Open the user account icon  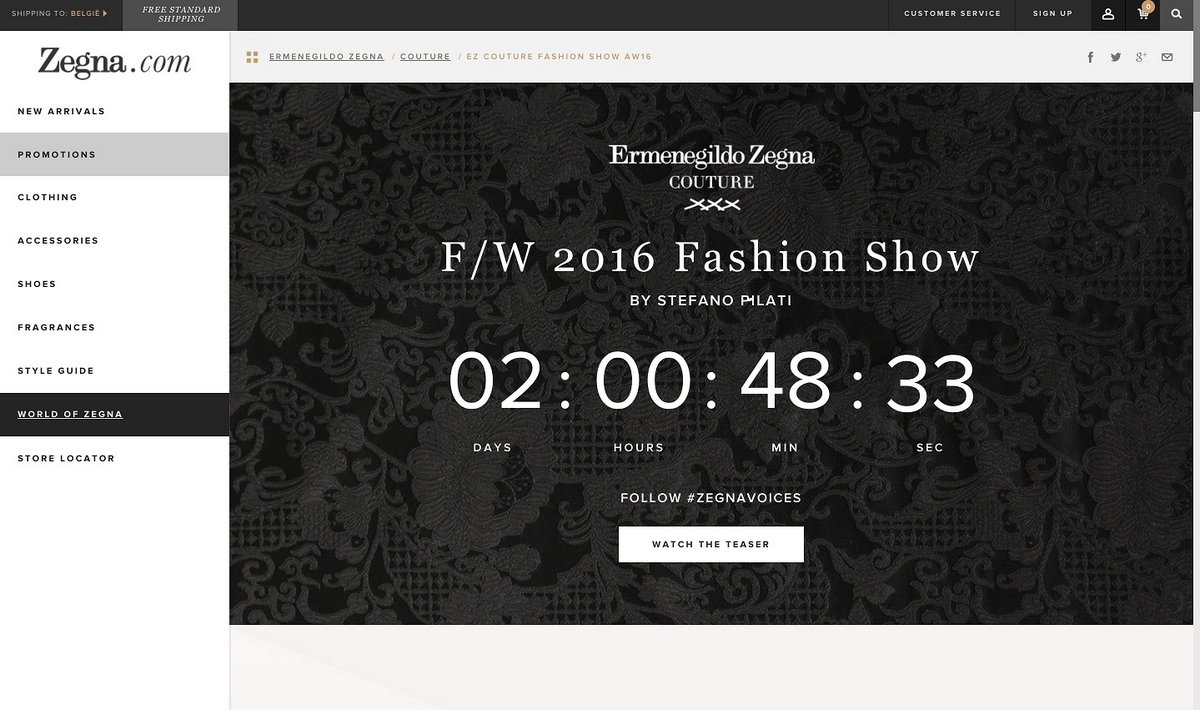click(x=1108, y=14)
